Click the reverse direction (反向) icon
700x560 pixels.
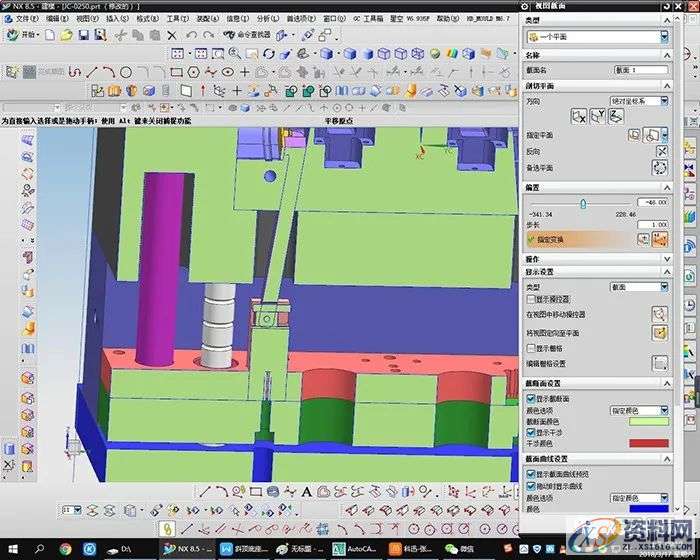661,150
